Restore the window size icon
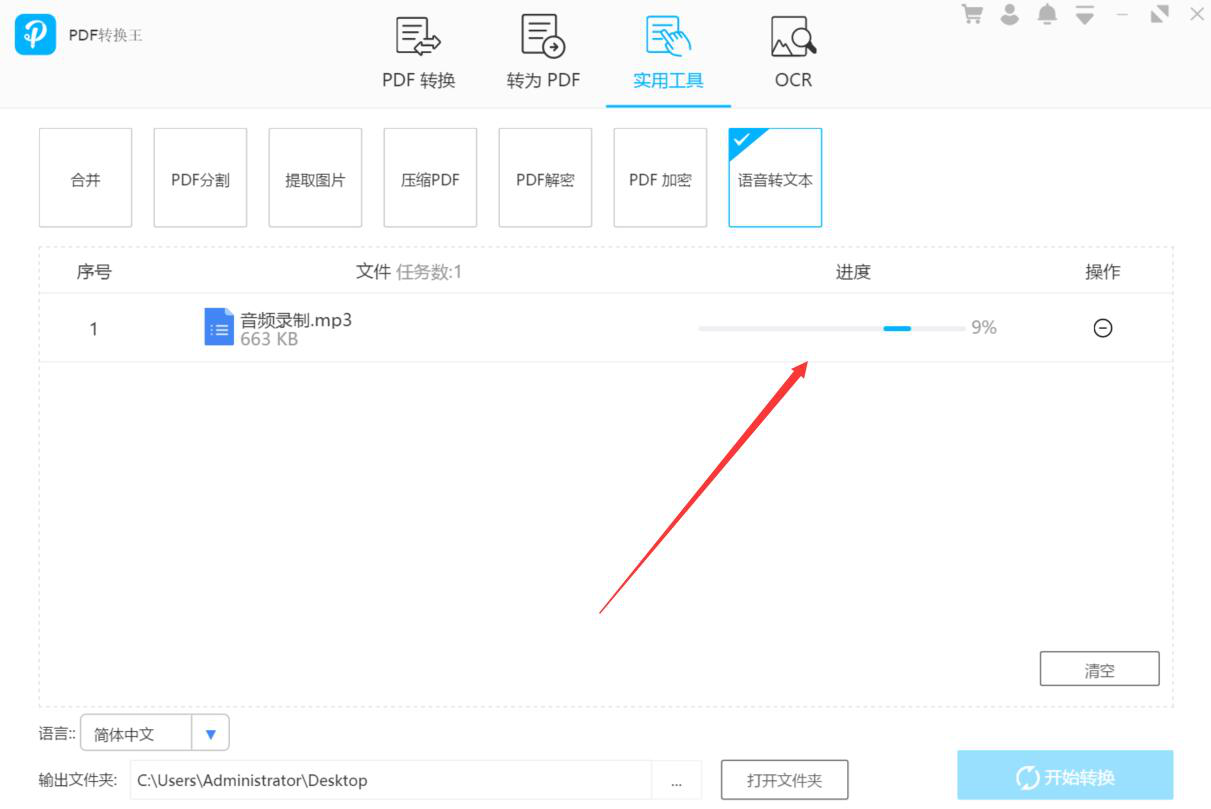Screen dimensions: 1211x809 [1160, 15]
